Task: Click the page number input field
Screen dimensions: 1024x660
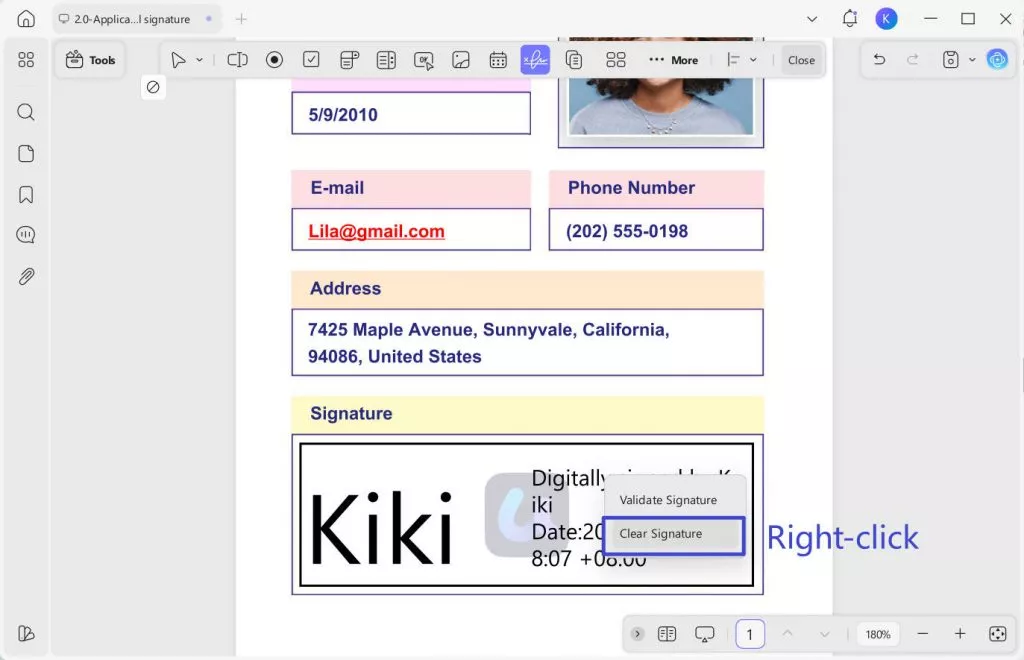Action: pos(750,633)
